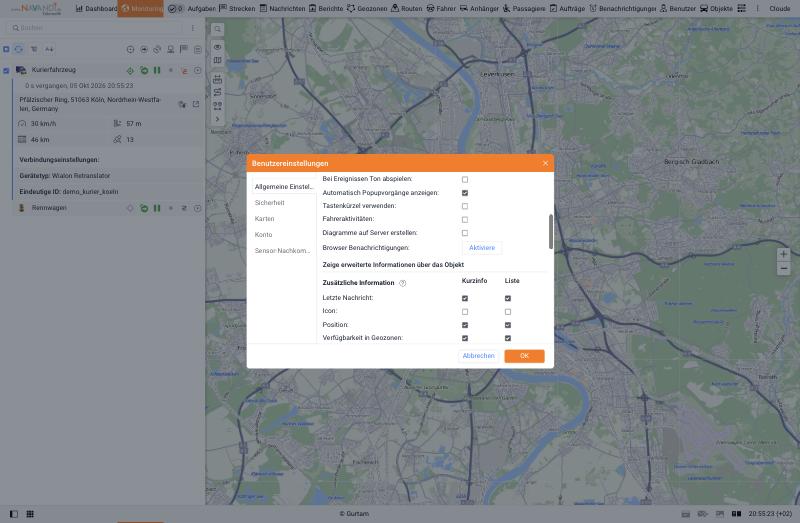Screen dimensions: 800x523
Task: Open the Anhänger menu item
Action: pos(479,8)
